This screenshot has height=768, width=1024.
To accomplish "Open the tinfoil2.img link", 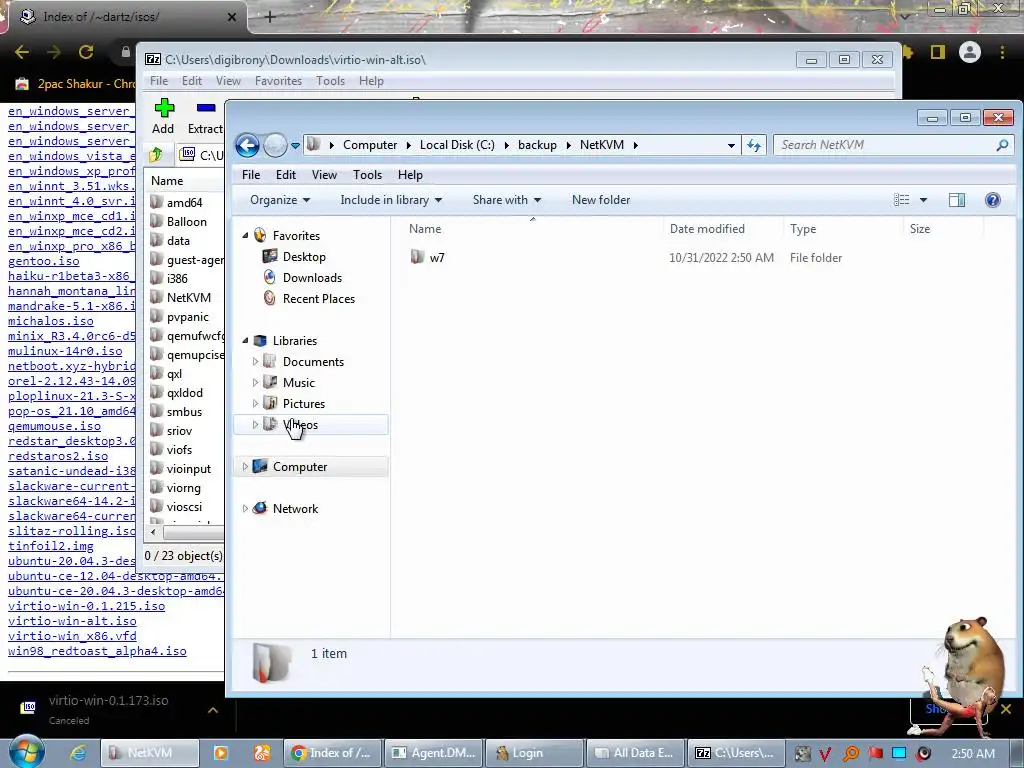I will point(51,546).
